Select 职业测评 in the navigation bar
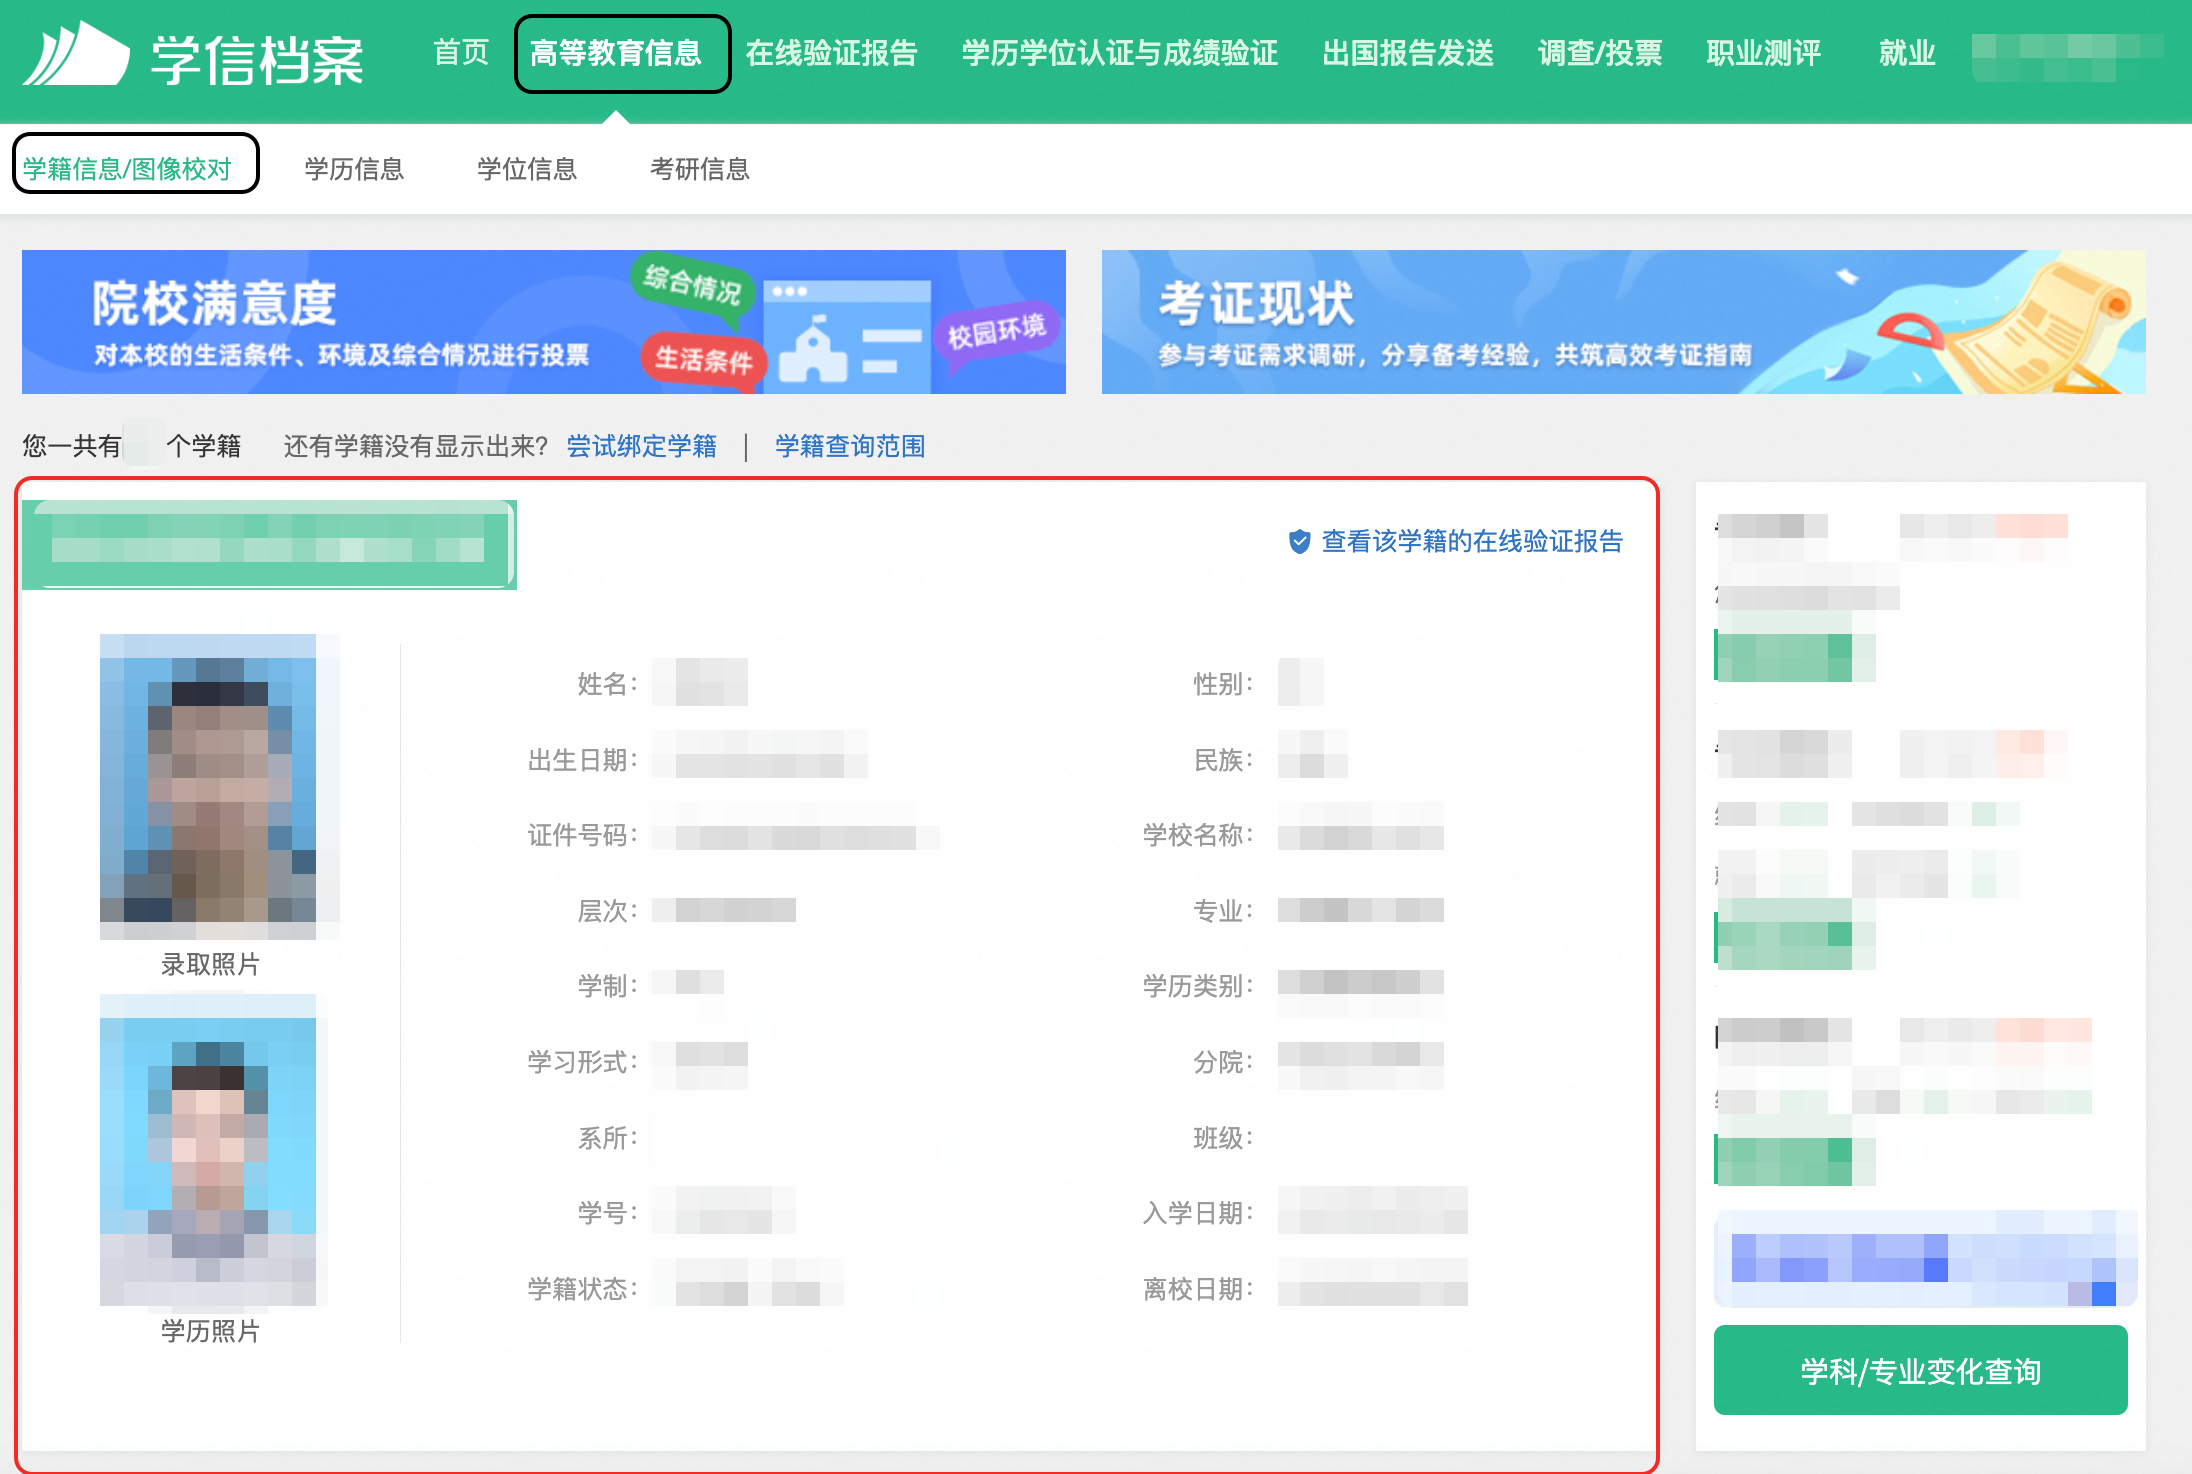The height and width of the screenshot is (1474, 2192). (1764, 53)
